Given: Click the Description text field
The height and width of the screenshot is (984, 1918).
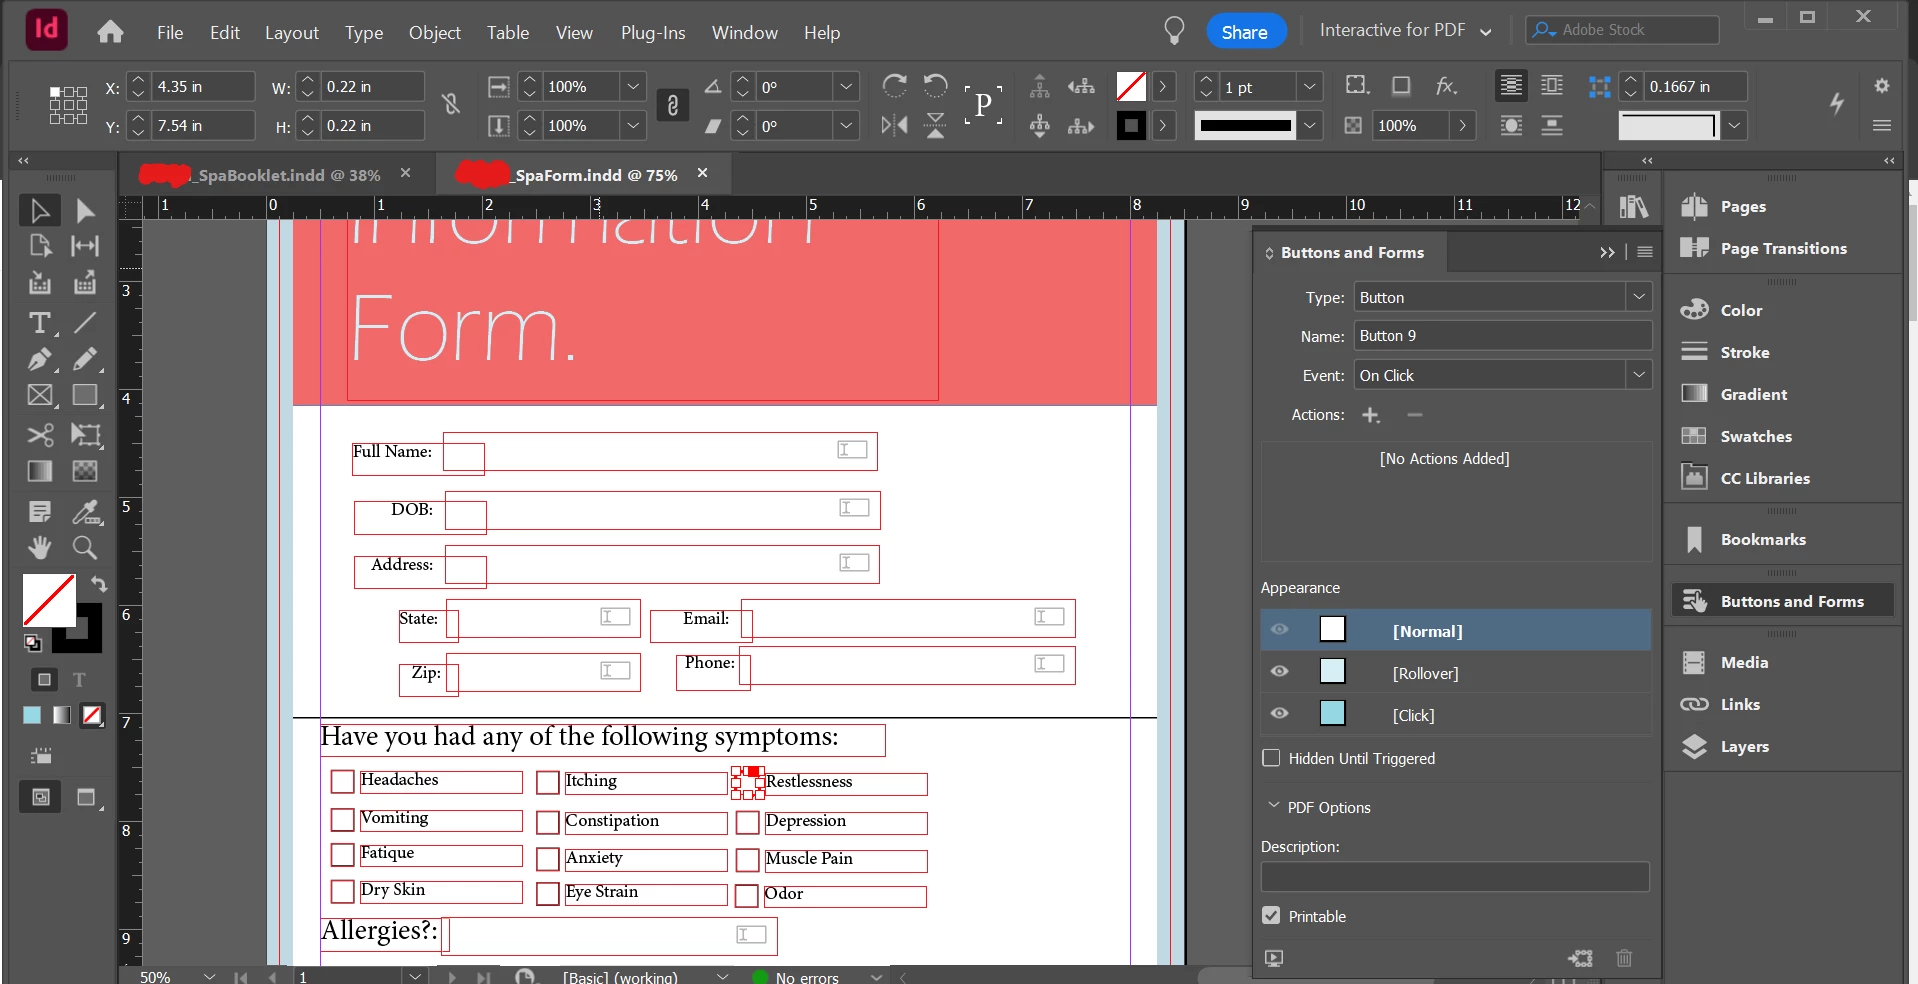Looking at the screenshot, I should (x=1455, y=876).
